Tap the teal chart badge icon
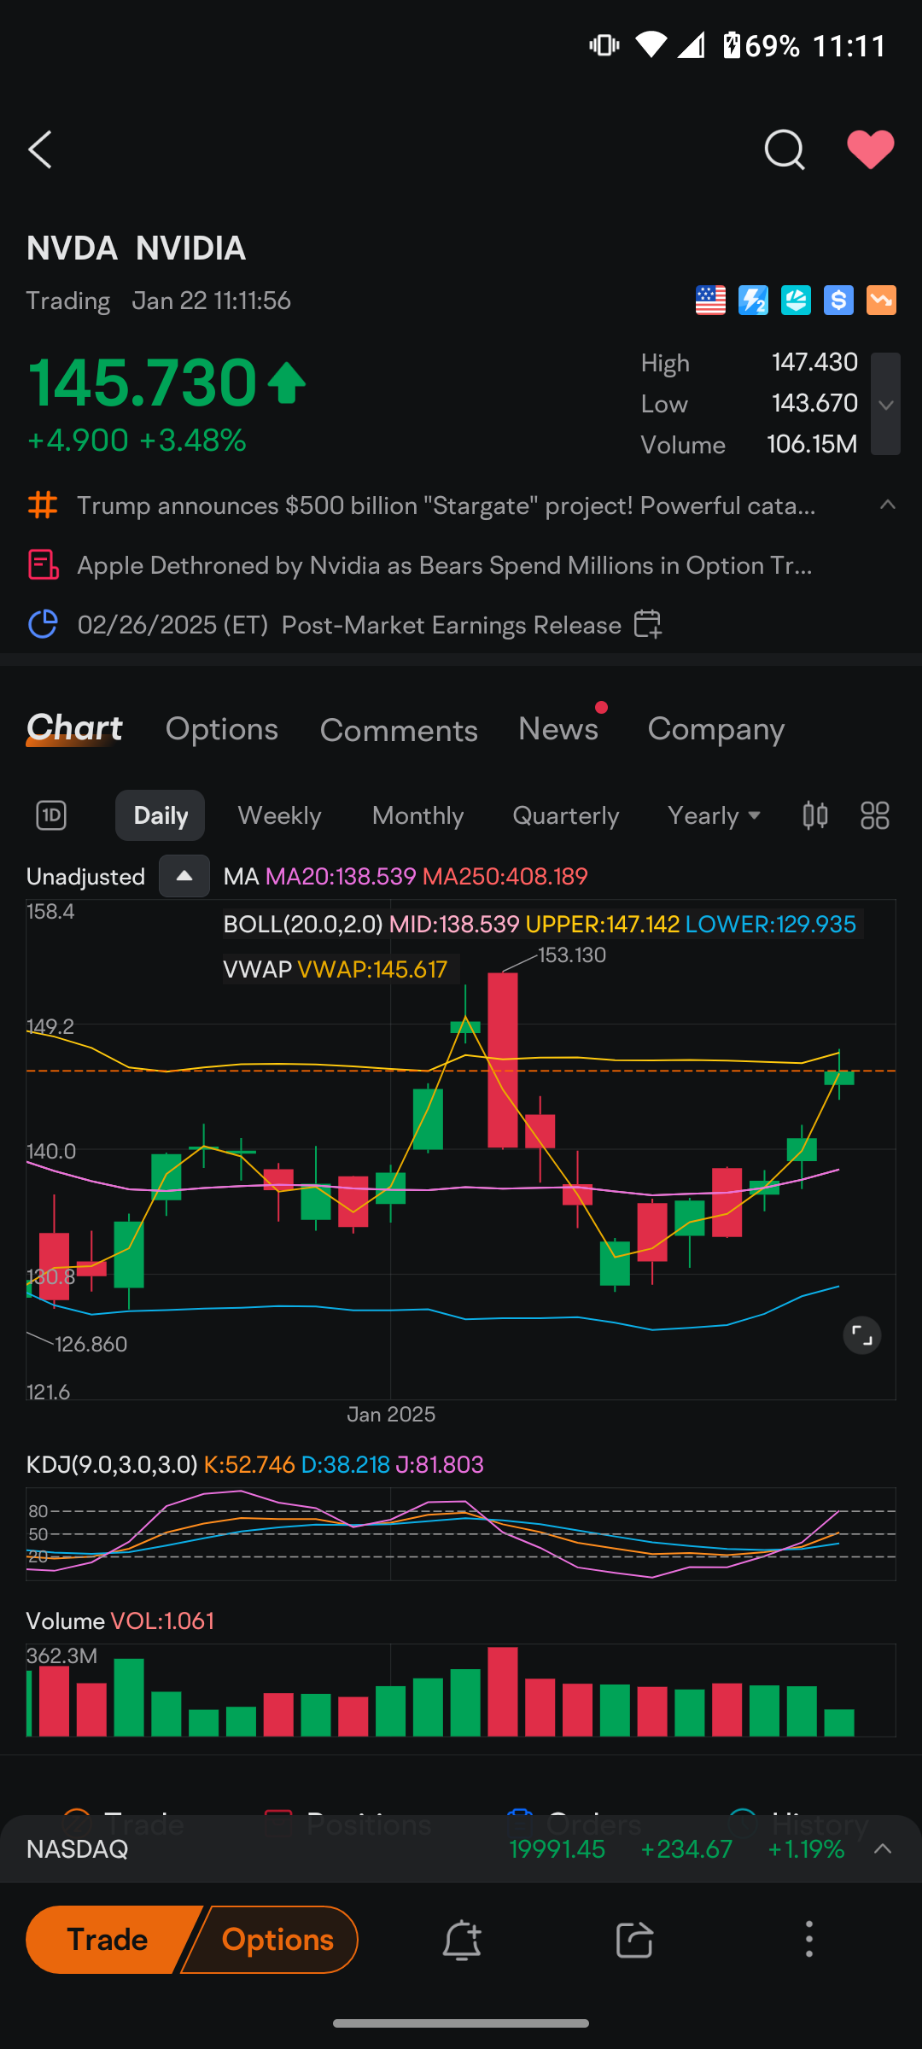This screenshot has height=2049, width=922. (796, 300)
